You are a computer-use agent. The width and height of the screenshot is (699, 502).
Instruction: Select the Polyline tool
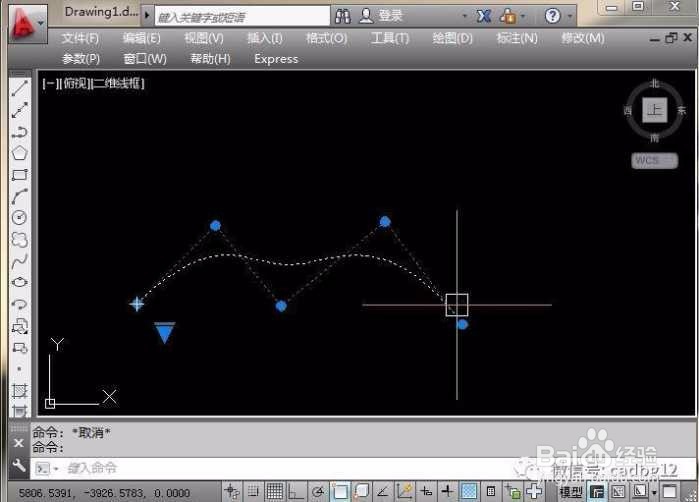click(20, 132)
